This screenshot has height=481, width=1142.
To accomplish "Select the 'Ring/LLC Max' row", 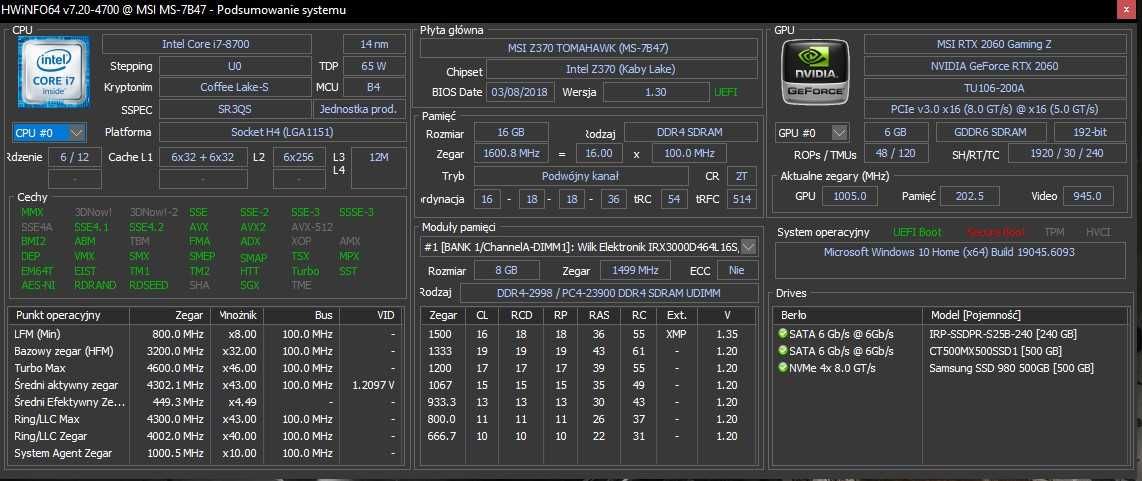I will [x=205, y=419].
